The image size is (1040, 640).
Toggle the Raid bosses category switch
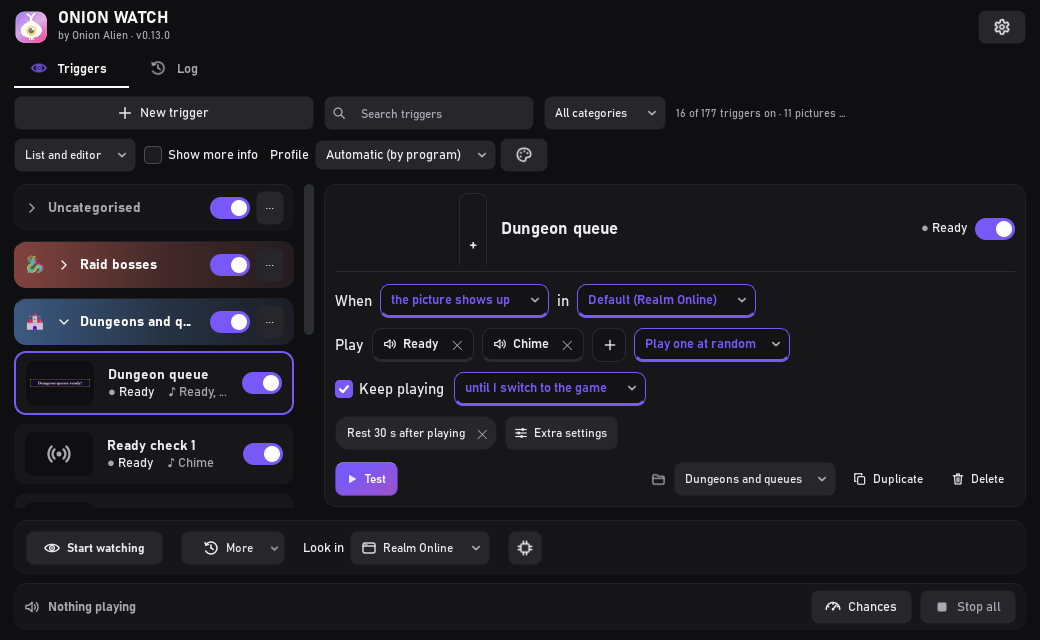(x=230, y=265)
